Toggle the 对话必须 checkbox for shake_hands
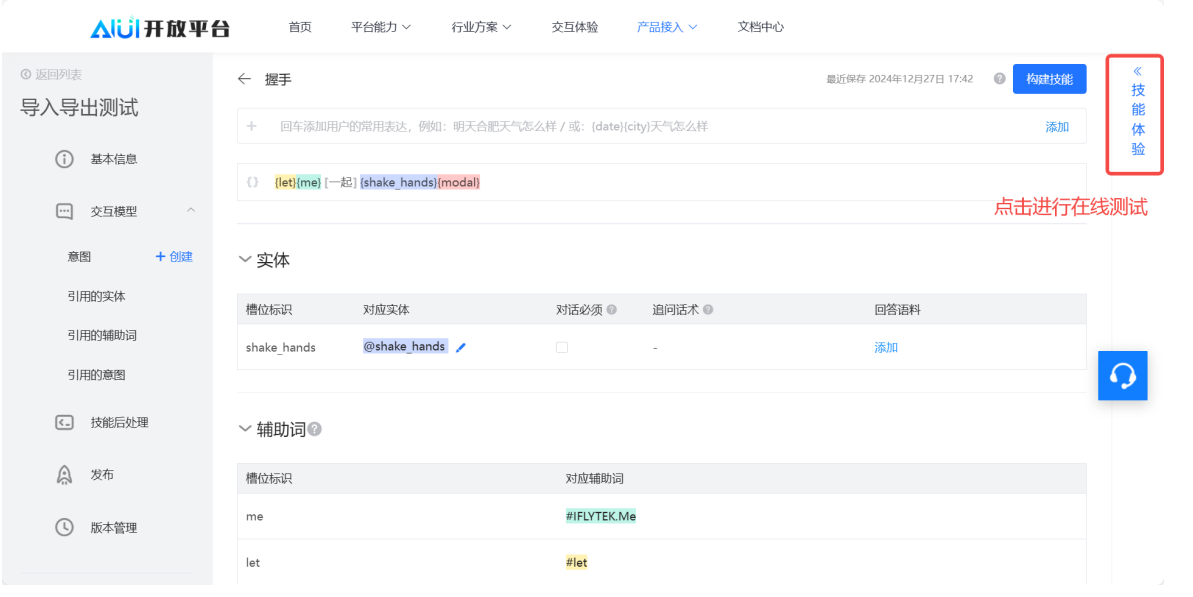 pyautogui.click(x=561, y=348)
